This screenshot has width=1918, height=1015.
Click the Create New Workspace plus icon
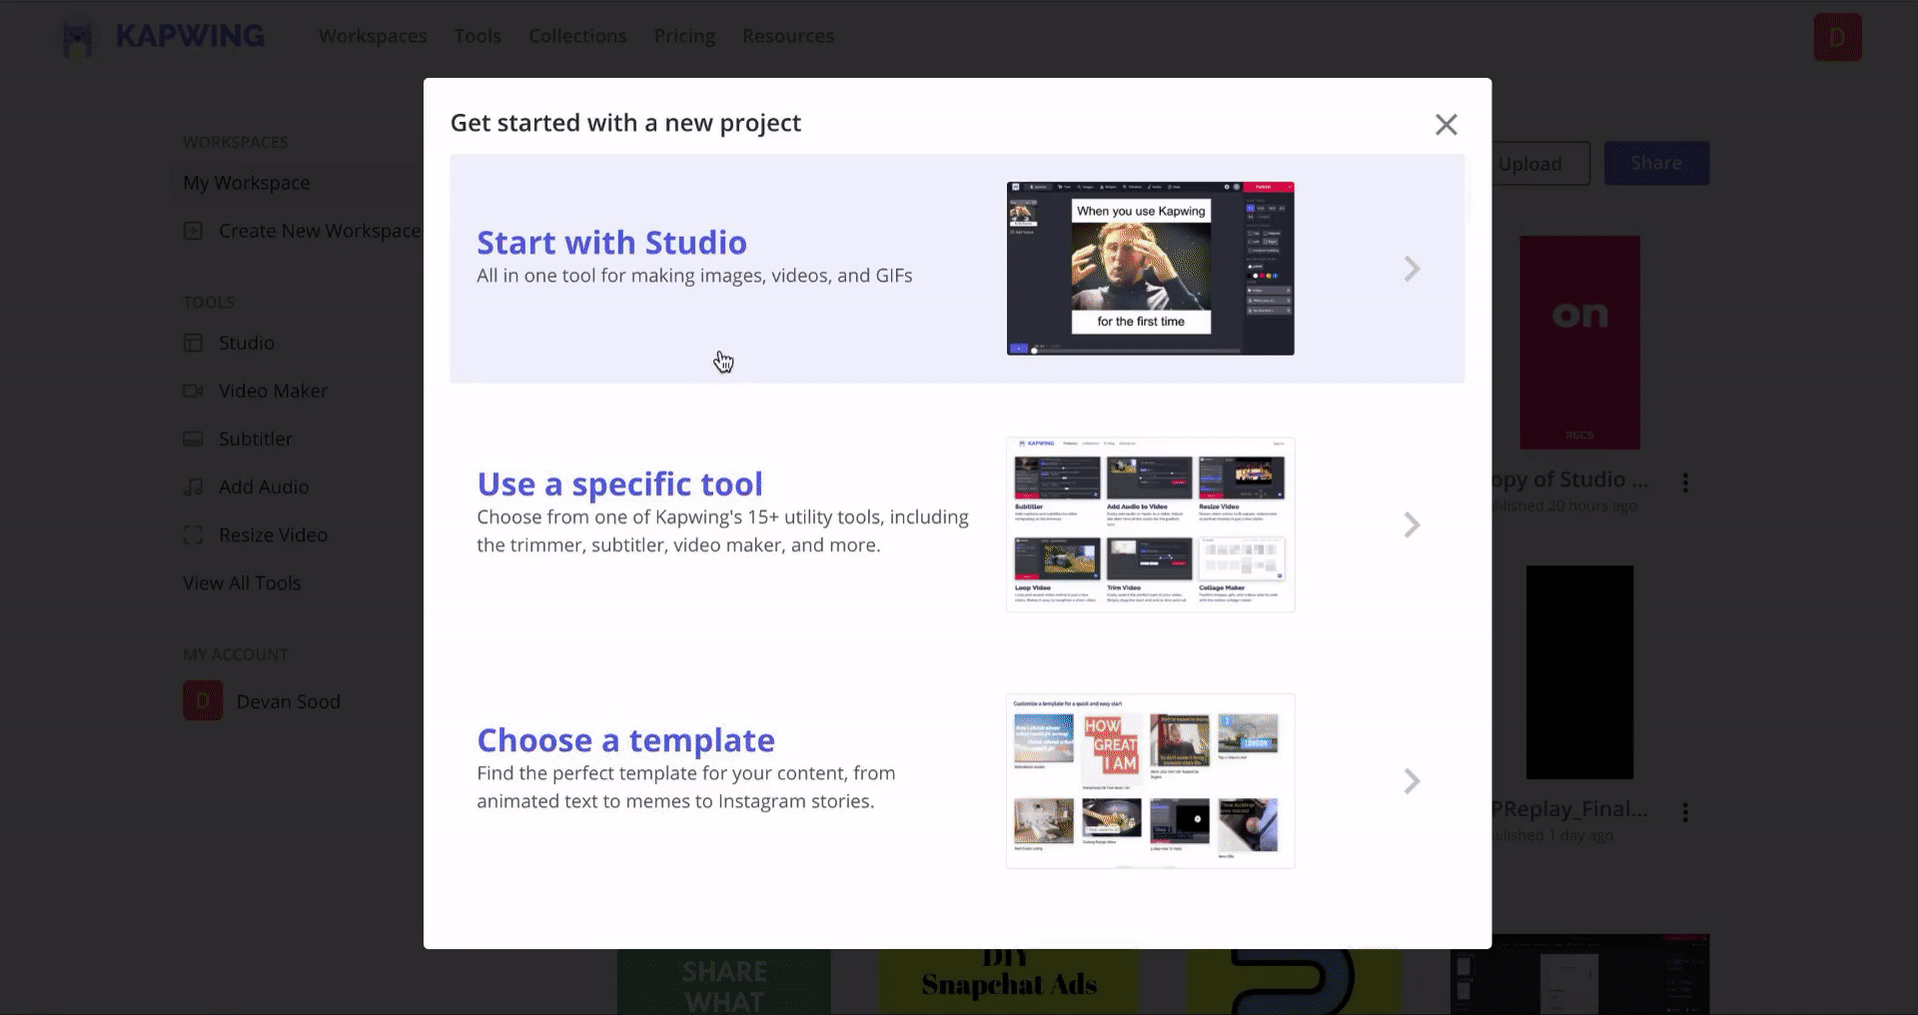[193, 231]
